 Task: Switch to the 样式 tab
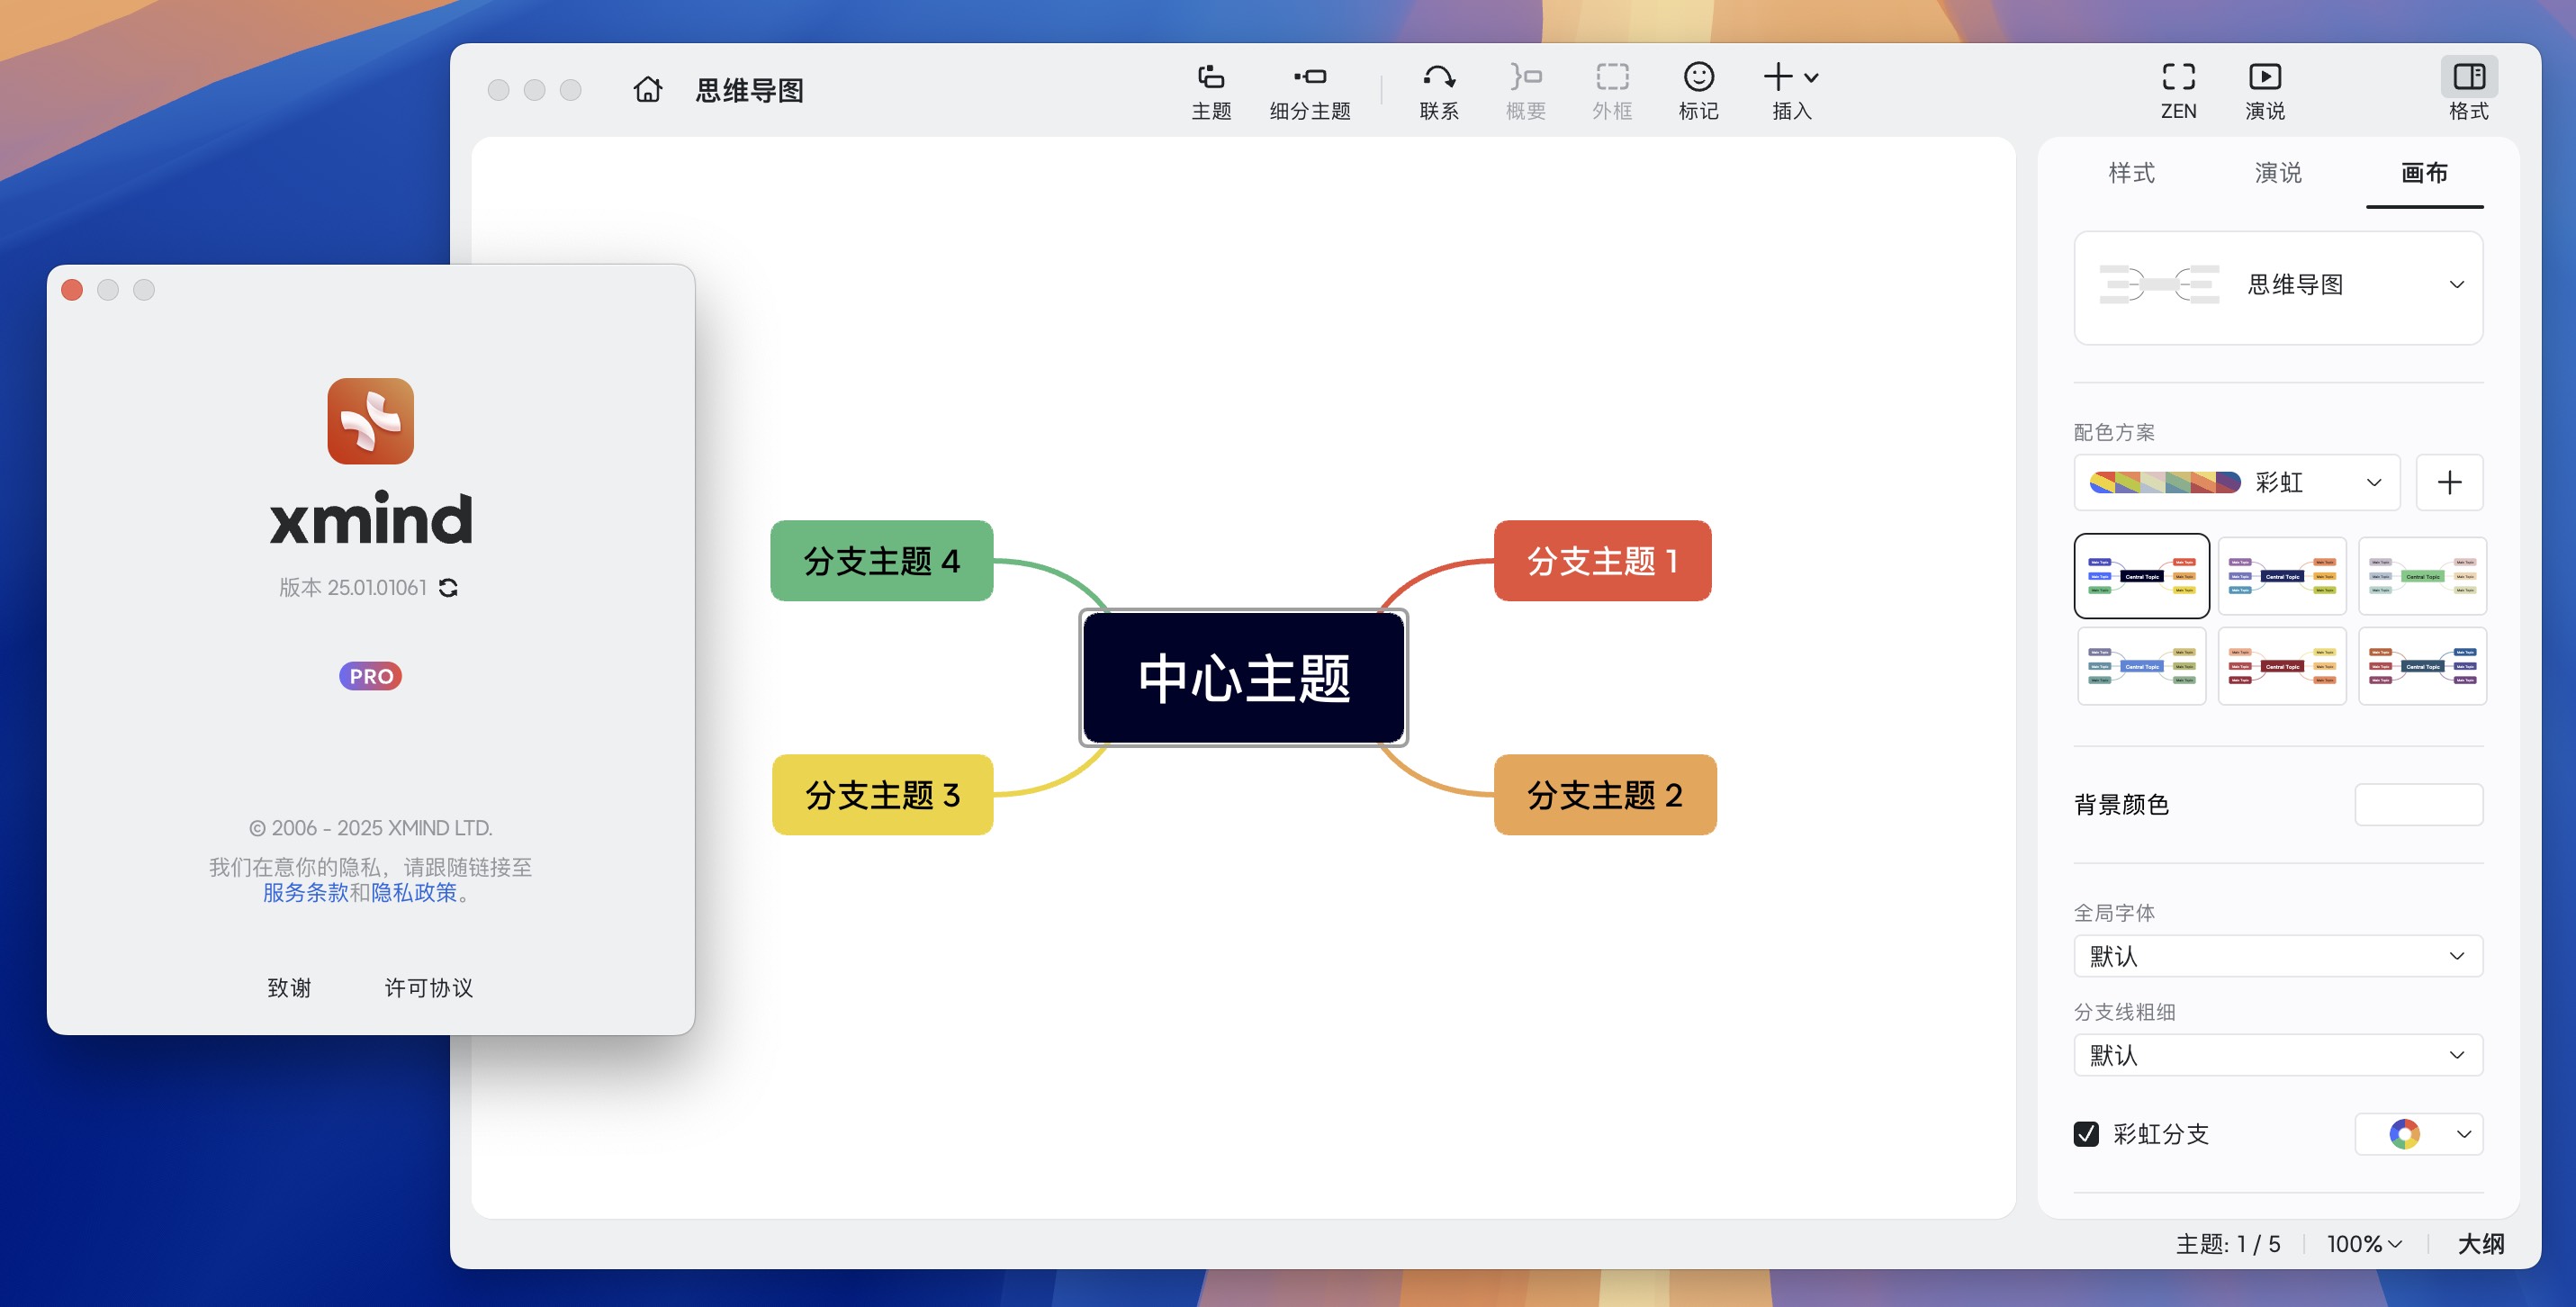coord(2131,173)
